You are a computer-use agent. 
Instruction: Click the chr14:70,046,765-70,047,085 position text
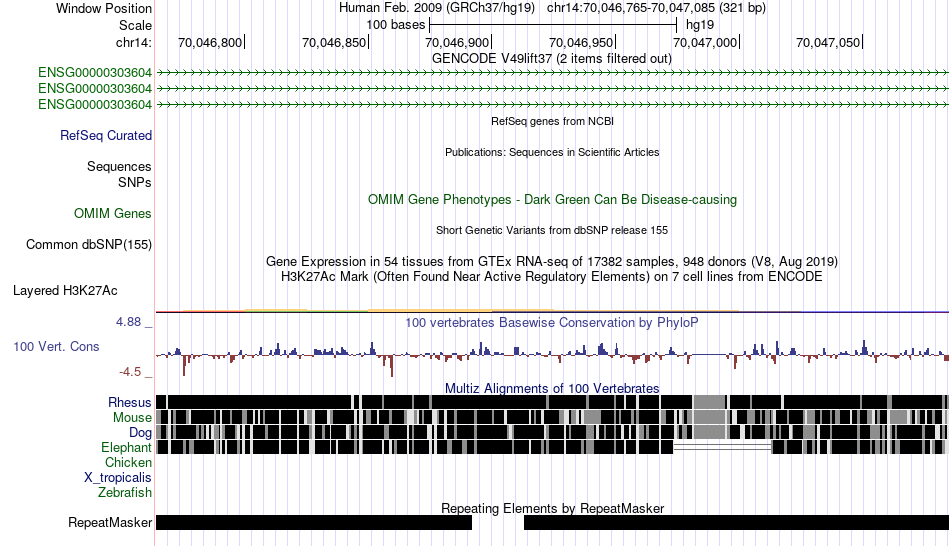pyautogui.click(x=656, y=8)
